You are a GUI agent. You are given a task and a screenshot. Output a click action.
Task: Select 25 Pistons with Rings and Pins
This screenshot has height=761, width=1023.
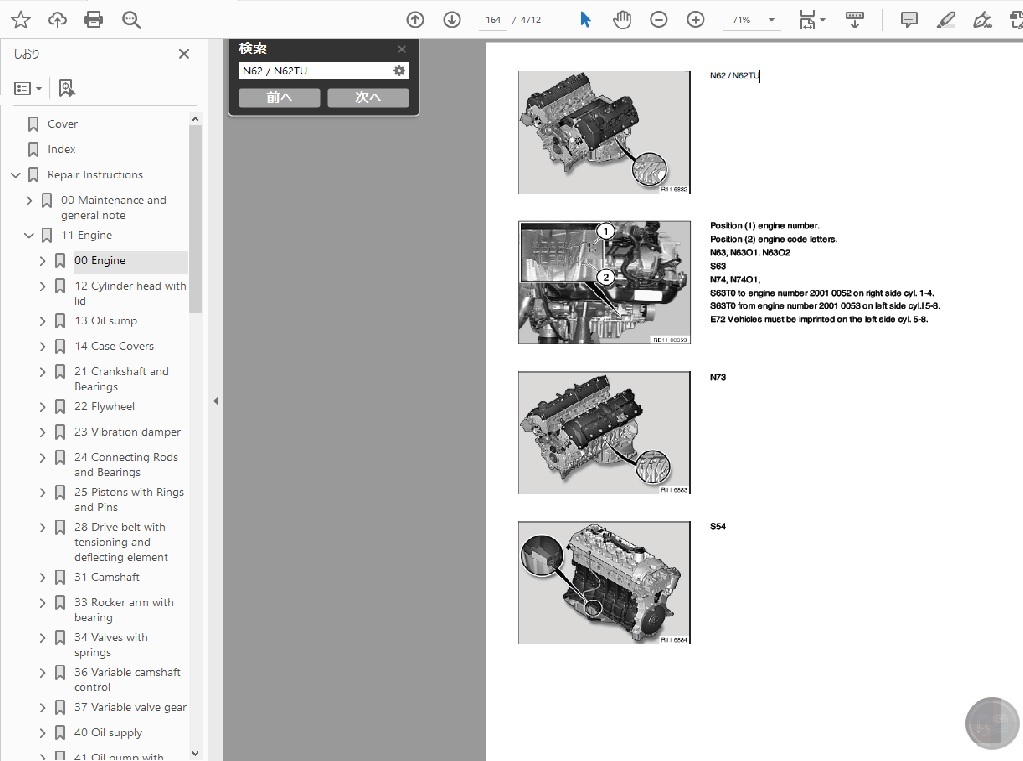pos(129,499)
